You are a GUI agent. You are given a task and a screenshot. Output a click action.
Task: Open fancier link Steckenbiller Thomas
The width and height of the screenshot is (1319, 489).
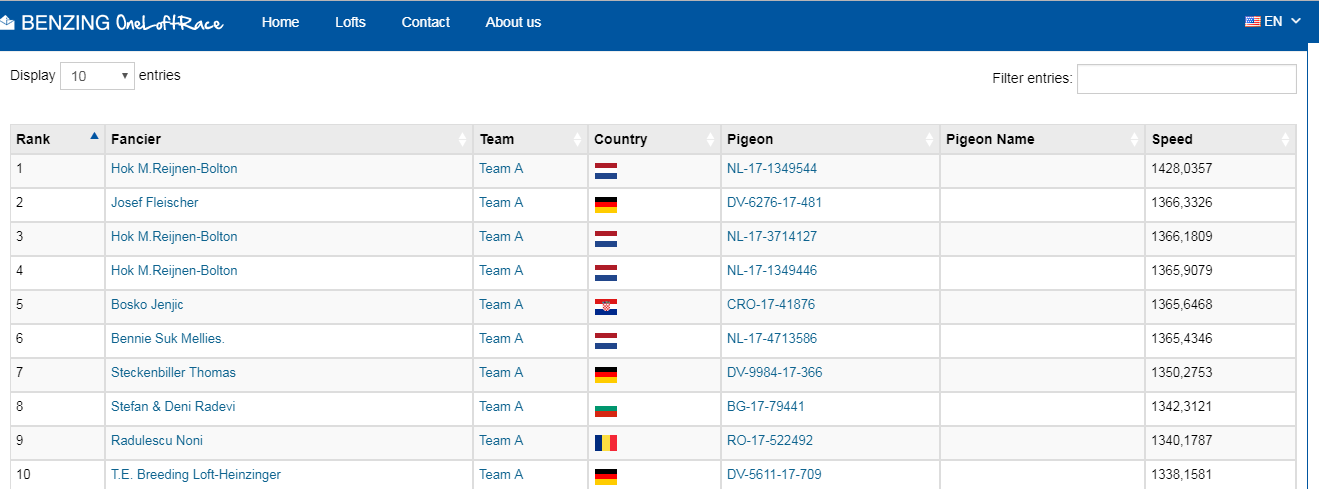point(173,372)
